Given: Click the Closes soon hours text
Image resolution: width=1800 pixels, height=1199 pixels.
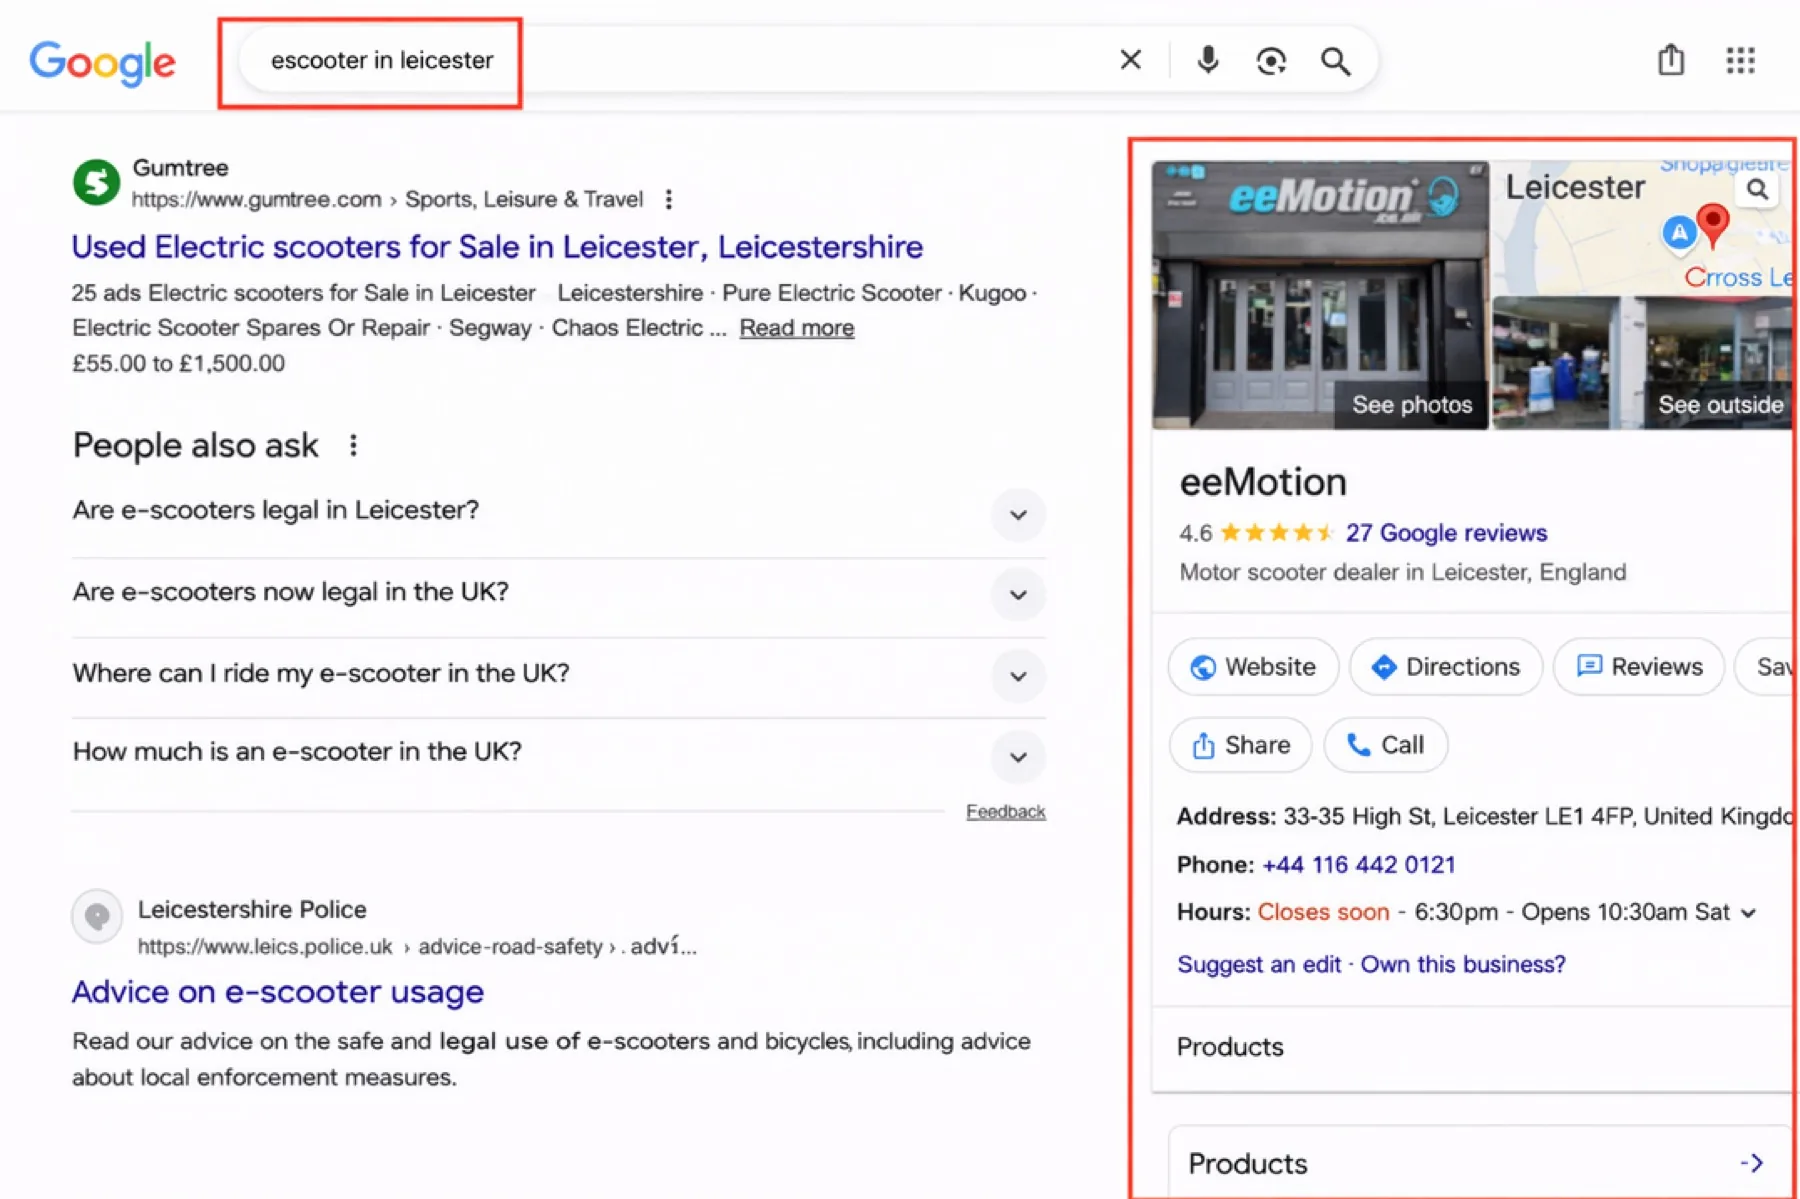Looking at the screenshot, I should [x=1323, y=912].
